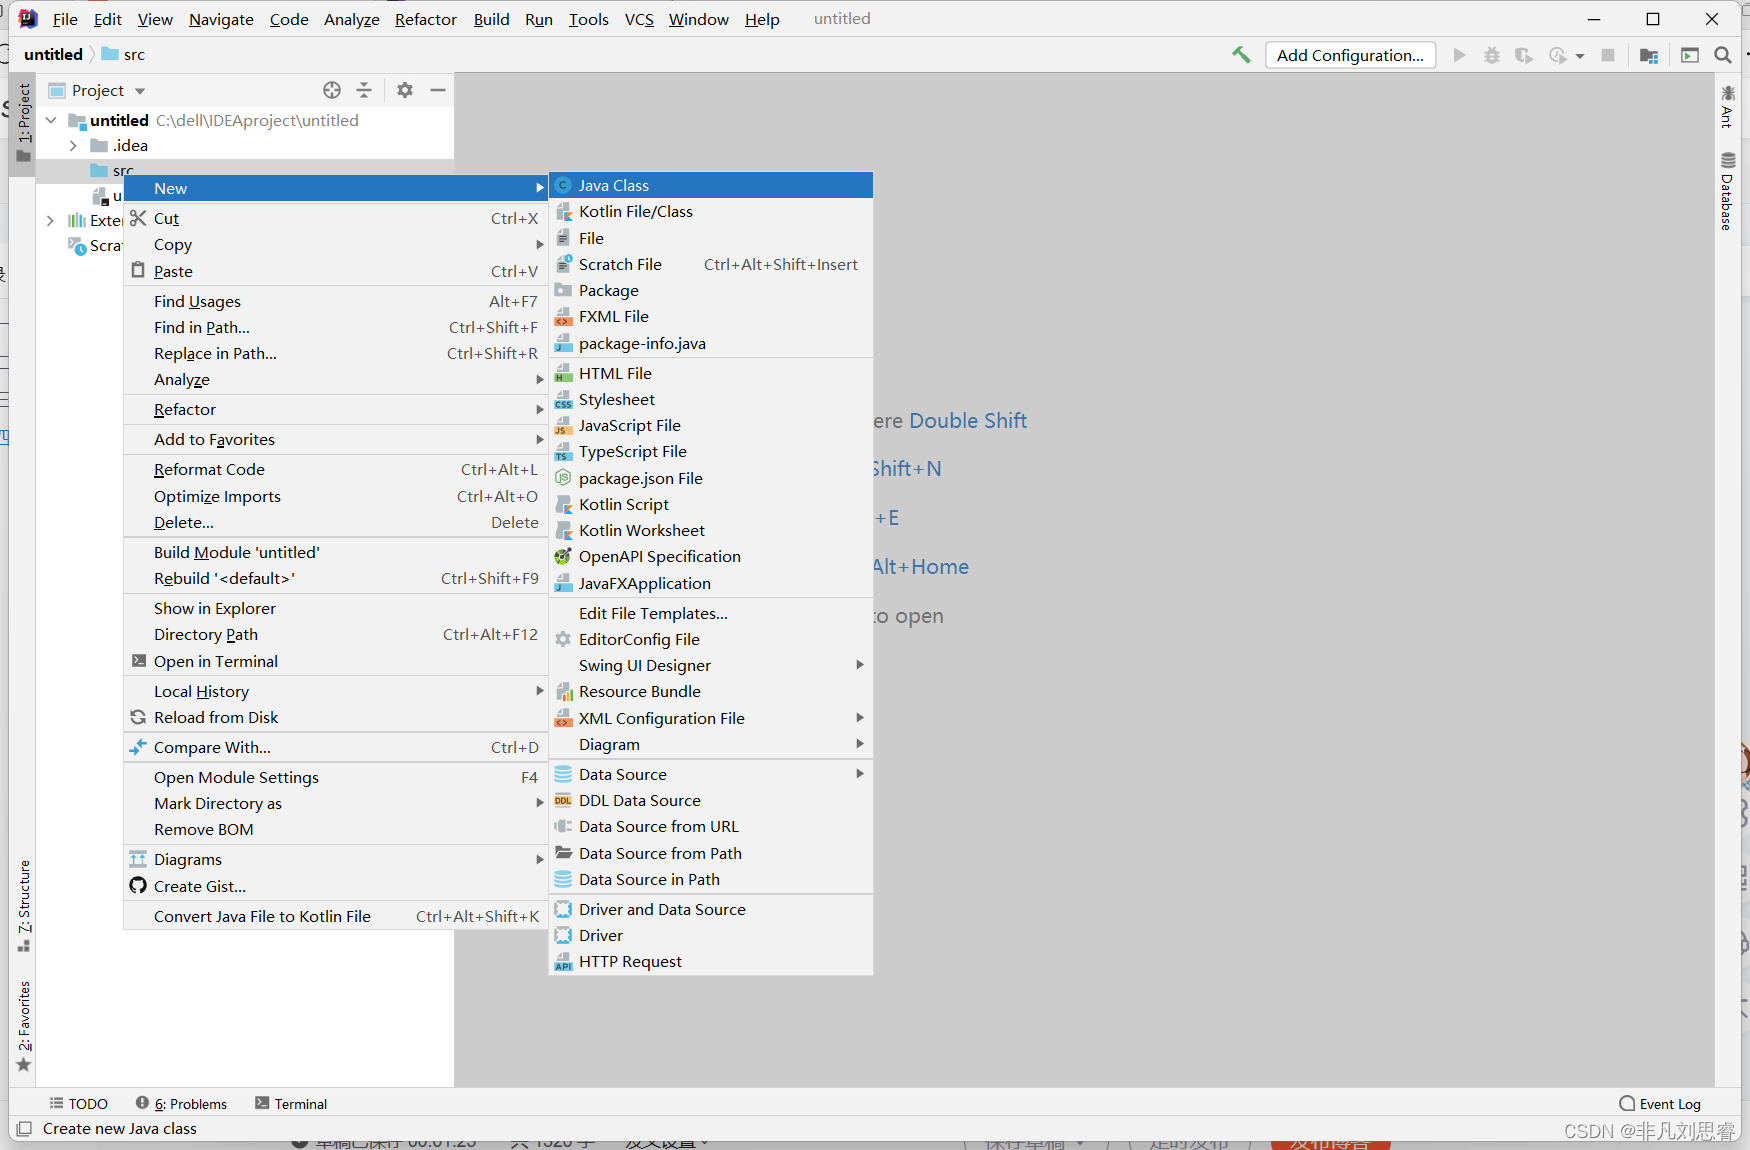Image resolution: width=1750 pixels, height=1150 pixels.
Task: Click the locate target icon in Project panel
Action: coord(332,90)
